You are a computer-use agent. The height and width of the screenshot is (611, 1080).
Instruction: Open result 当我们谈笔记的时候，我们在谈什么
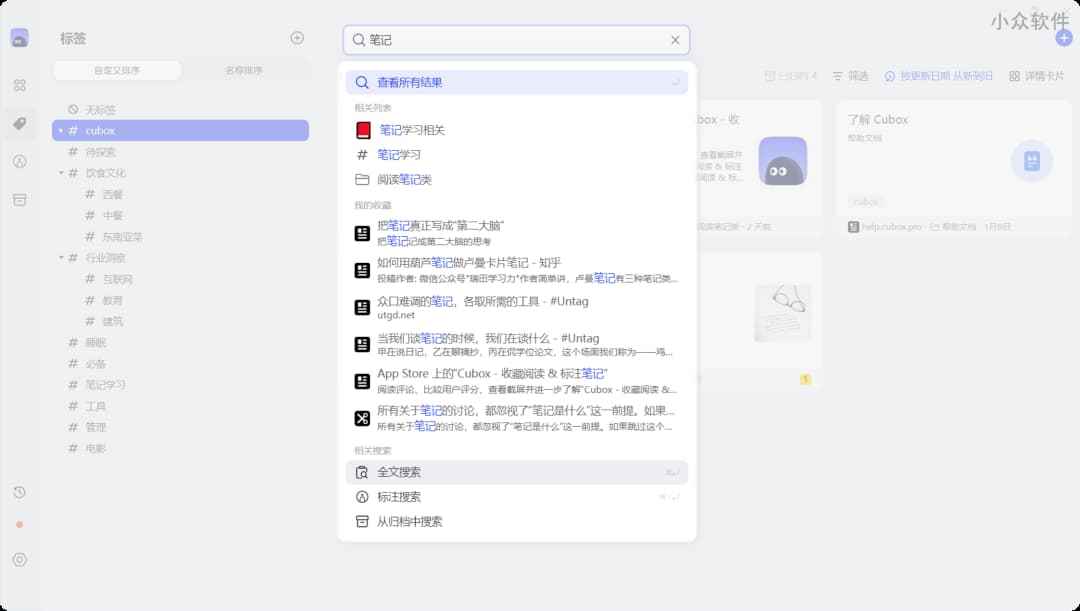517,344
